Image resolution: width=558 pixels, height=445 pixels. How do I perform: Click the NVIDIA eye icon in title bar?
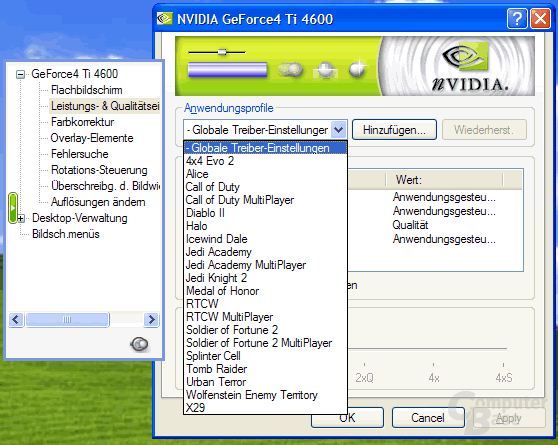point(164,19)
